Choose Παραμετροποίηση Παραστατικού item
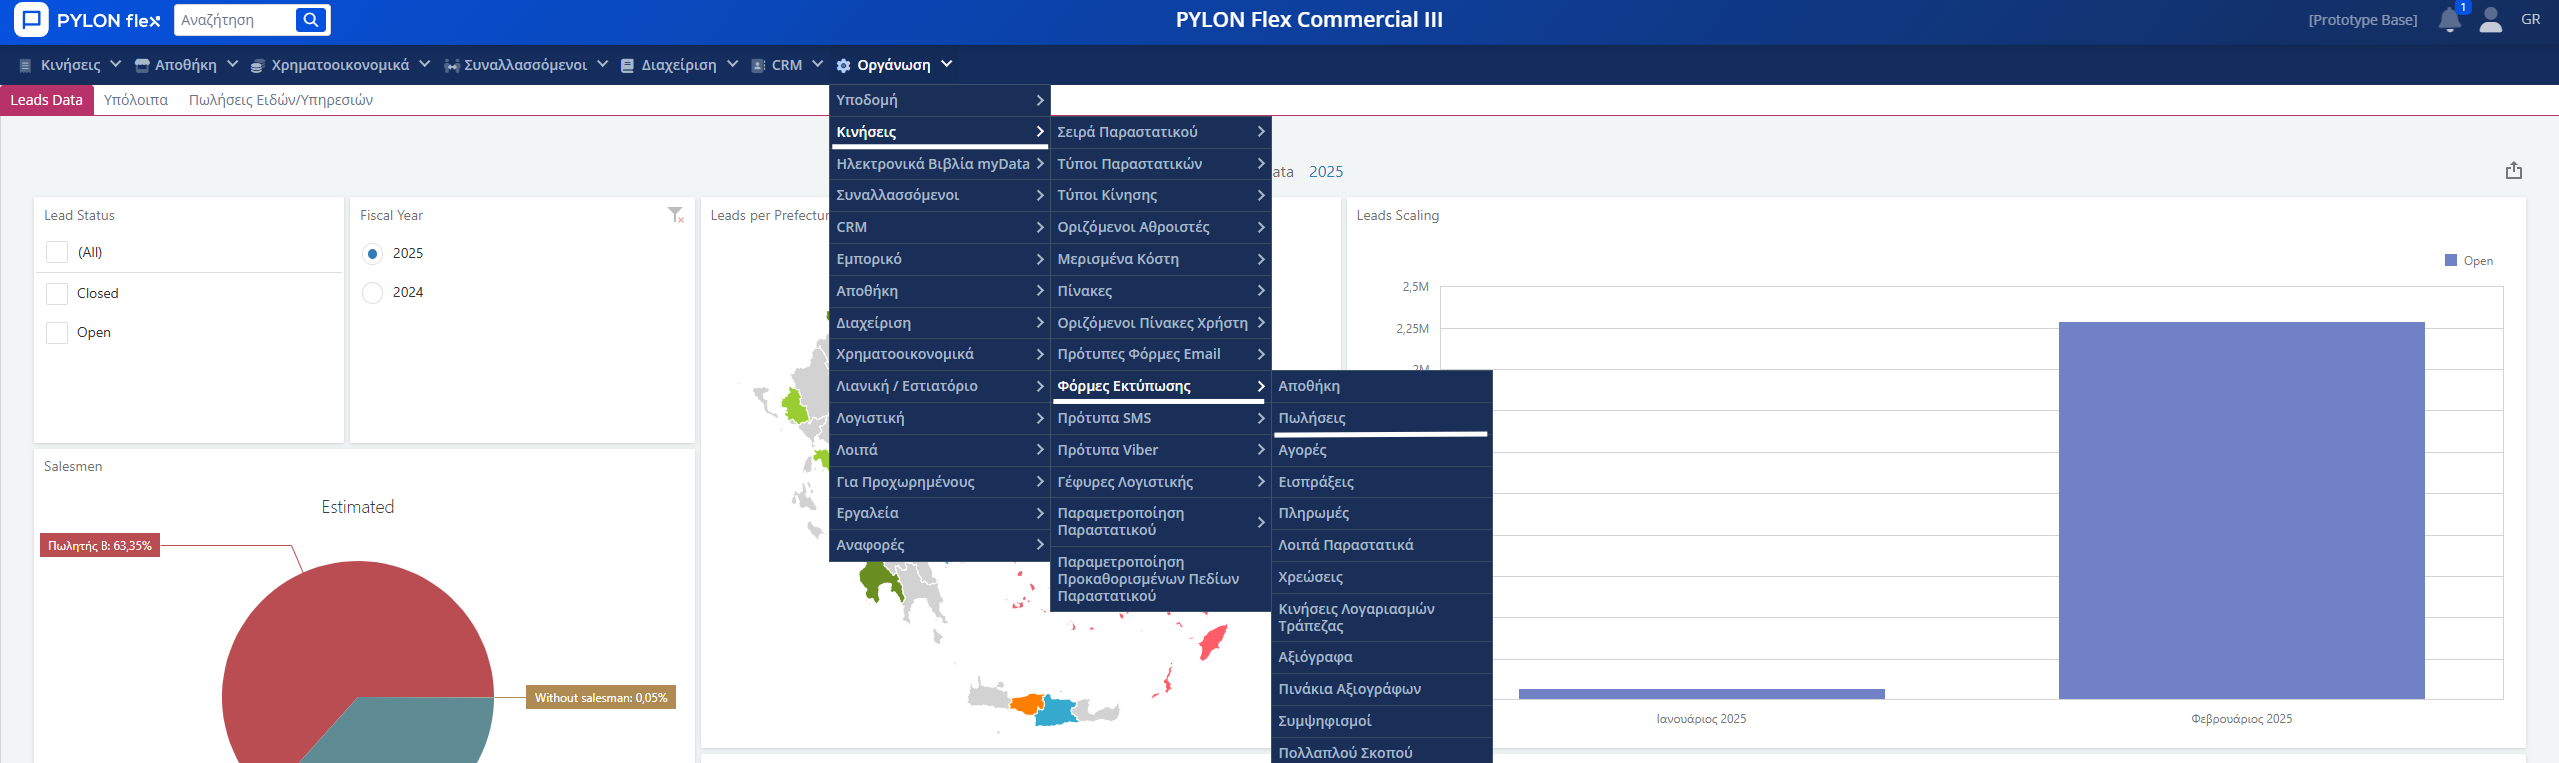The height and width of the screenshot is (763, 2559). tap(1160, 522)
